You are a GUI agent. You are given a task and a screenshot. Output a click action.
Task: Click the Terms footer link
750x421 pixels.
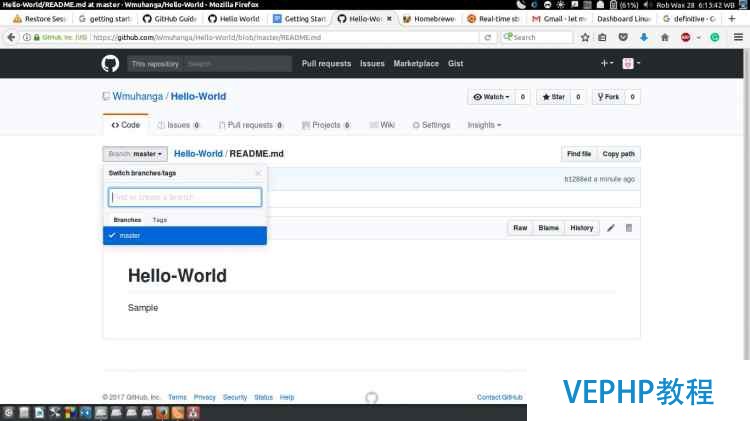pyautogui.click(x=177, y=397)
